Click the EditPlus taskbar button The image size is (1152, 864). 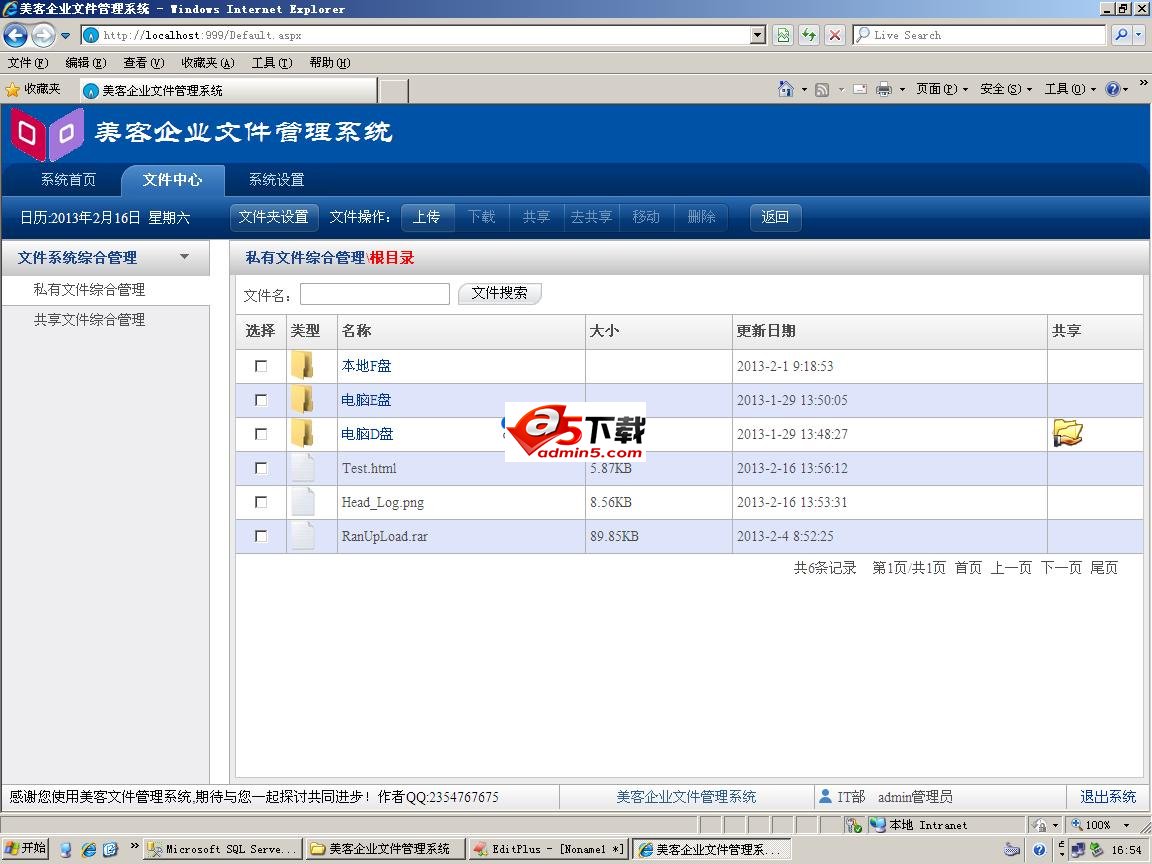548,849
